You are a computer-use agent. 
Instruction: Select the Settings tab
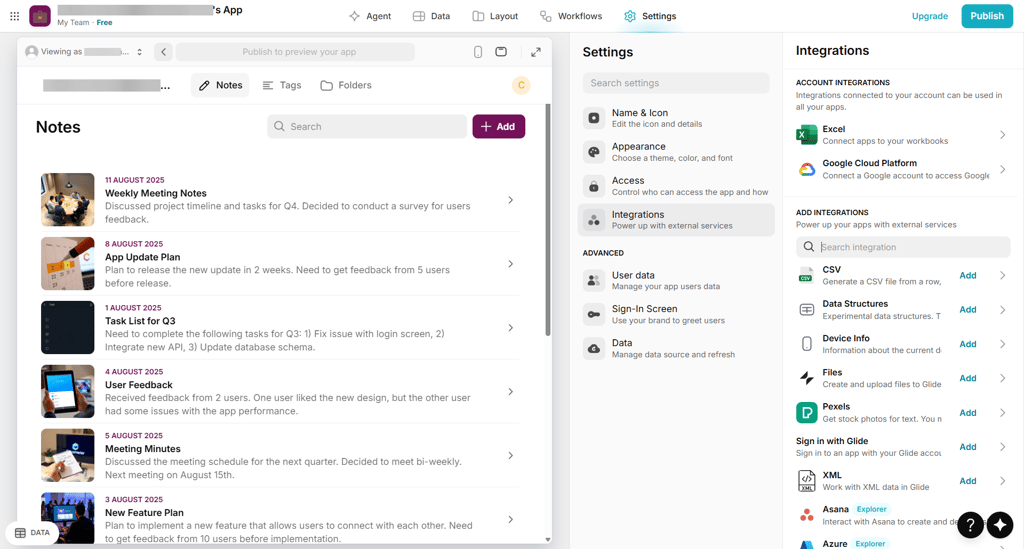pyautogui.click(x=650, y=16)
